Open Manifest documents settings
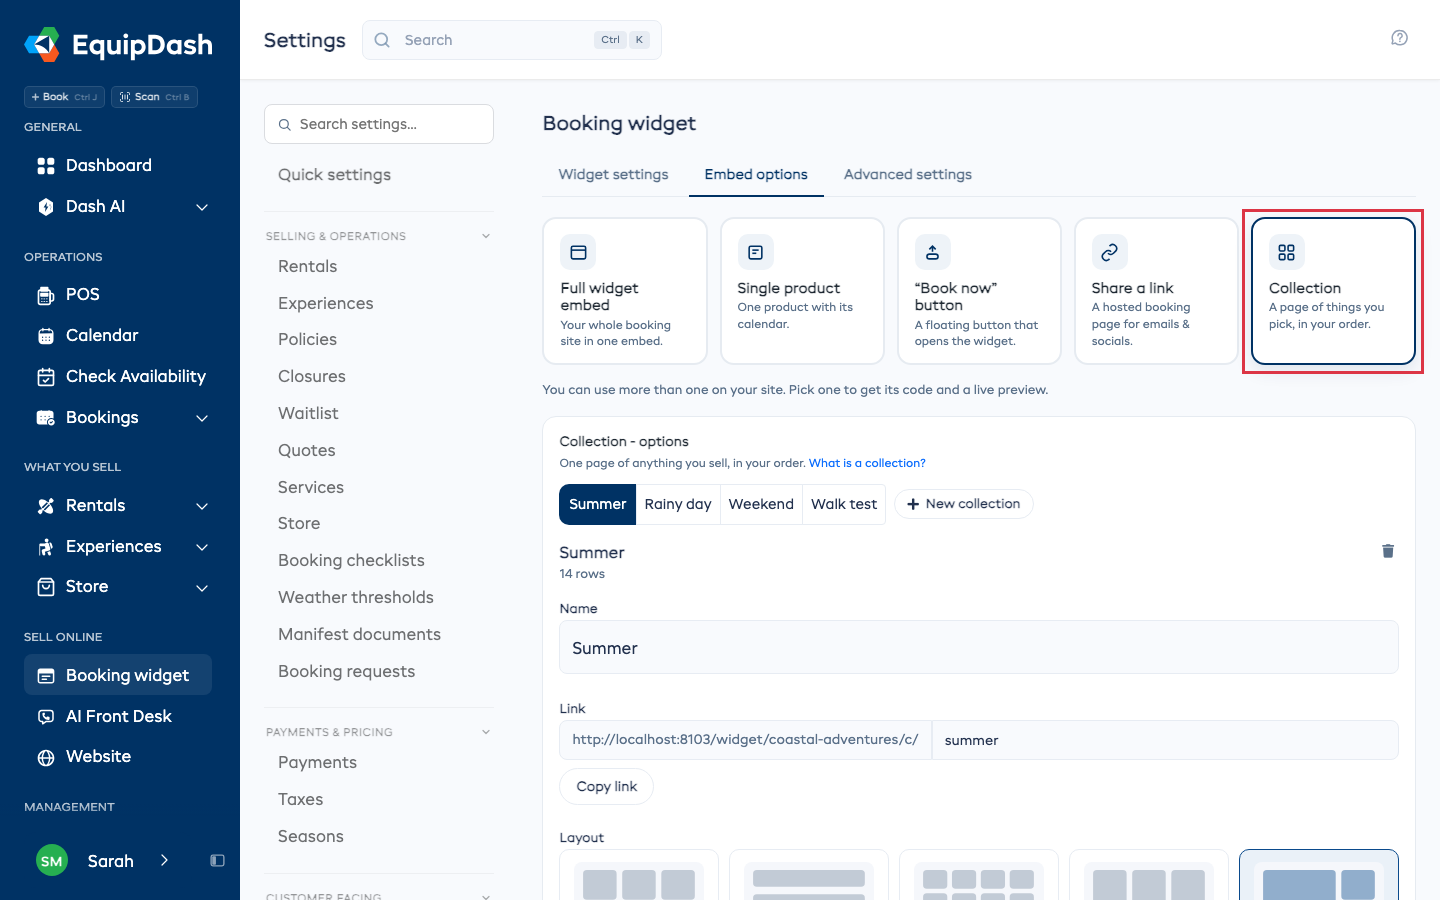Image resolution: width=1440 pixels, height=900 pixels. pos(360,634)
